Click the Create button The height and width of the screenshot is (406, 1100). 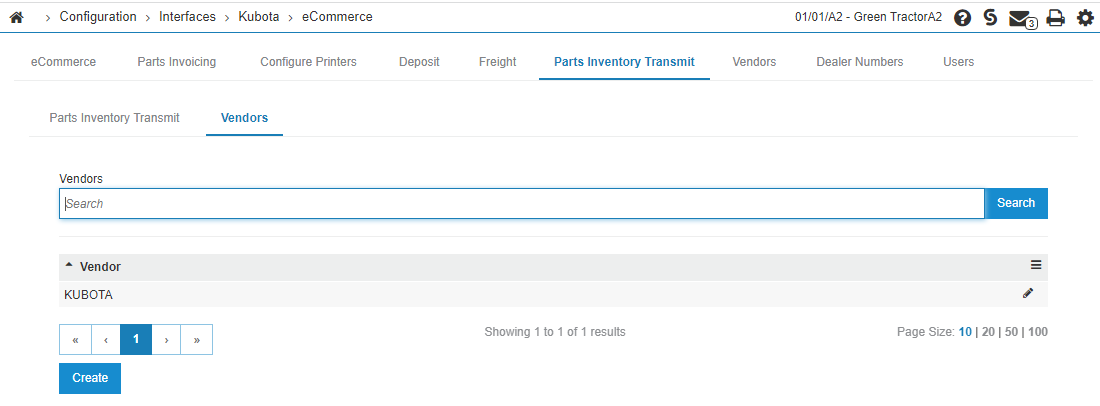(90, 378)
